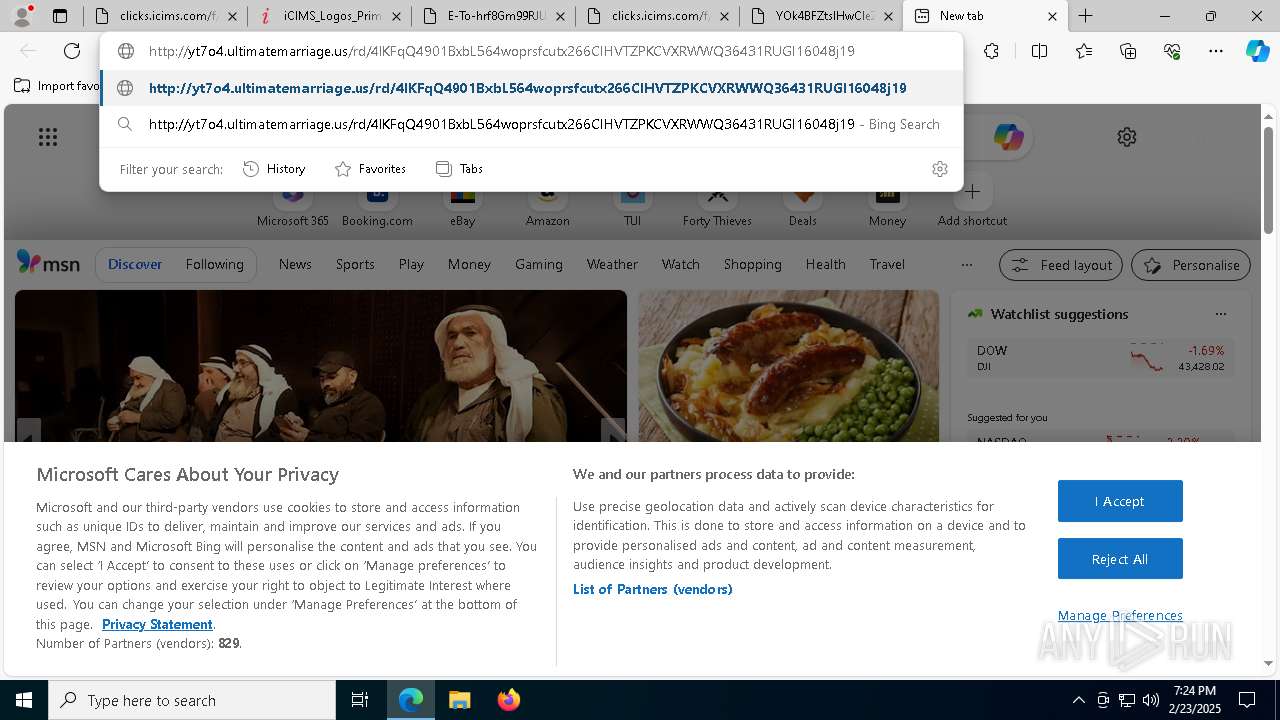Open List of Partners (vendors) link

click(x=653, y=589)
